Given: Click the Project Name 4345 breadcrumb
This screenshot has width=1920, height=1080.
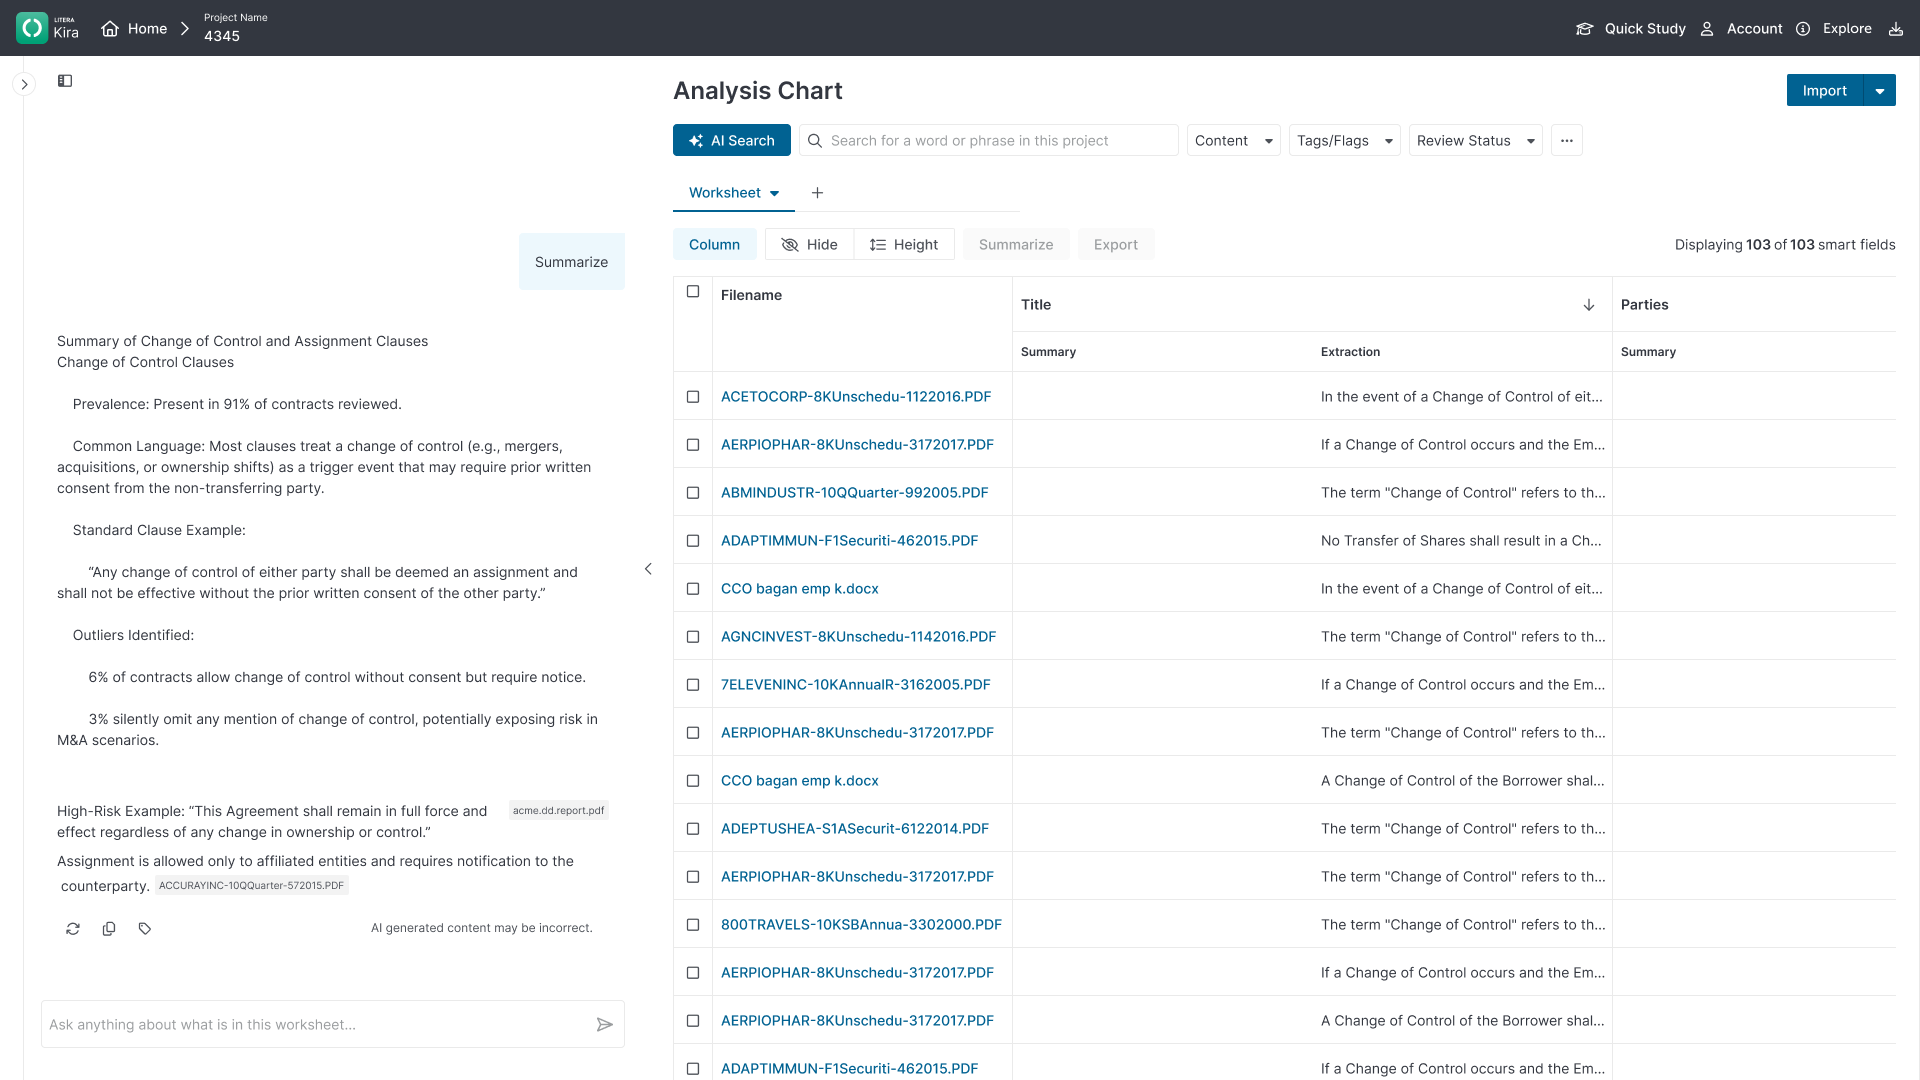Looking at the screenshot, I should click(x=235, y=28).
